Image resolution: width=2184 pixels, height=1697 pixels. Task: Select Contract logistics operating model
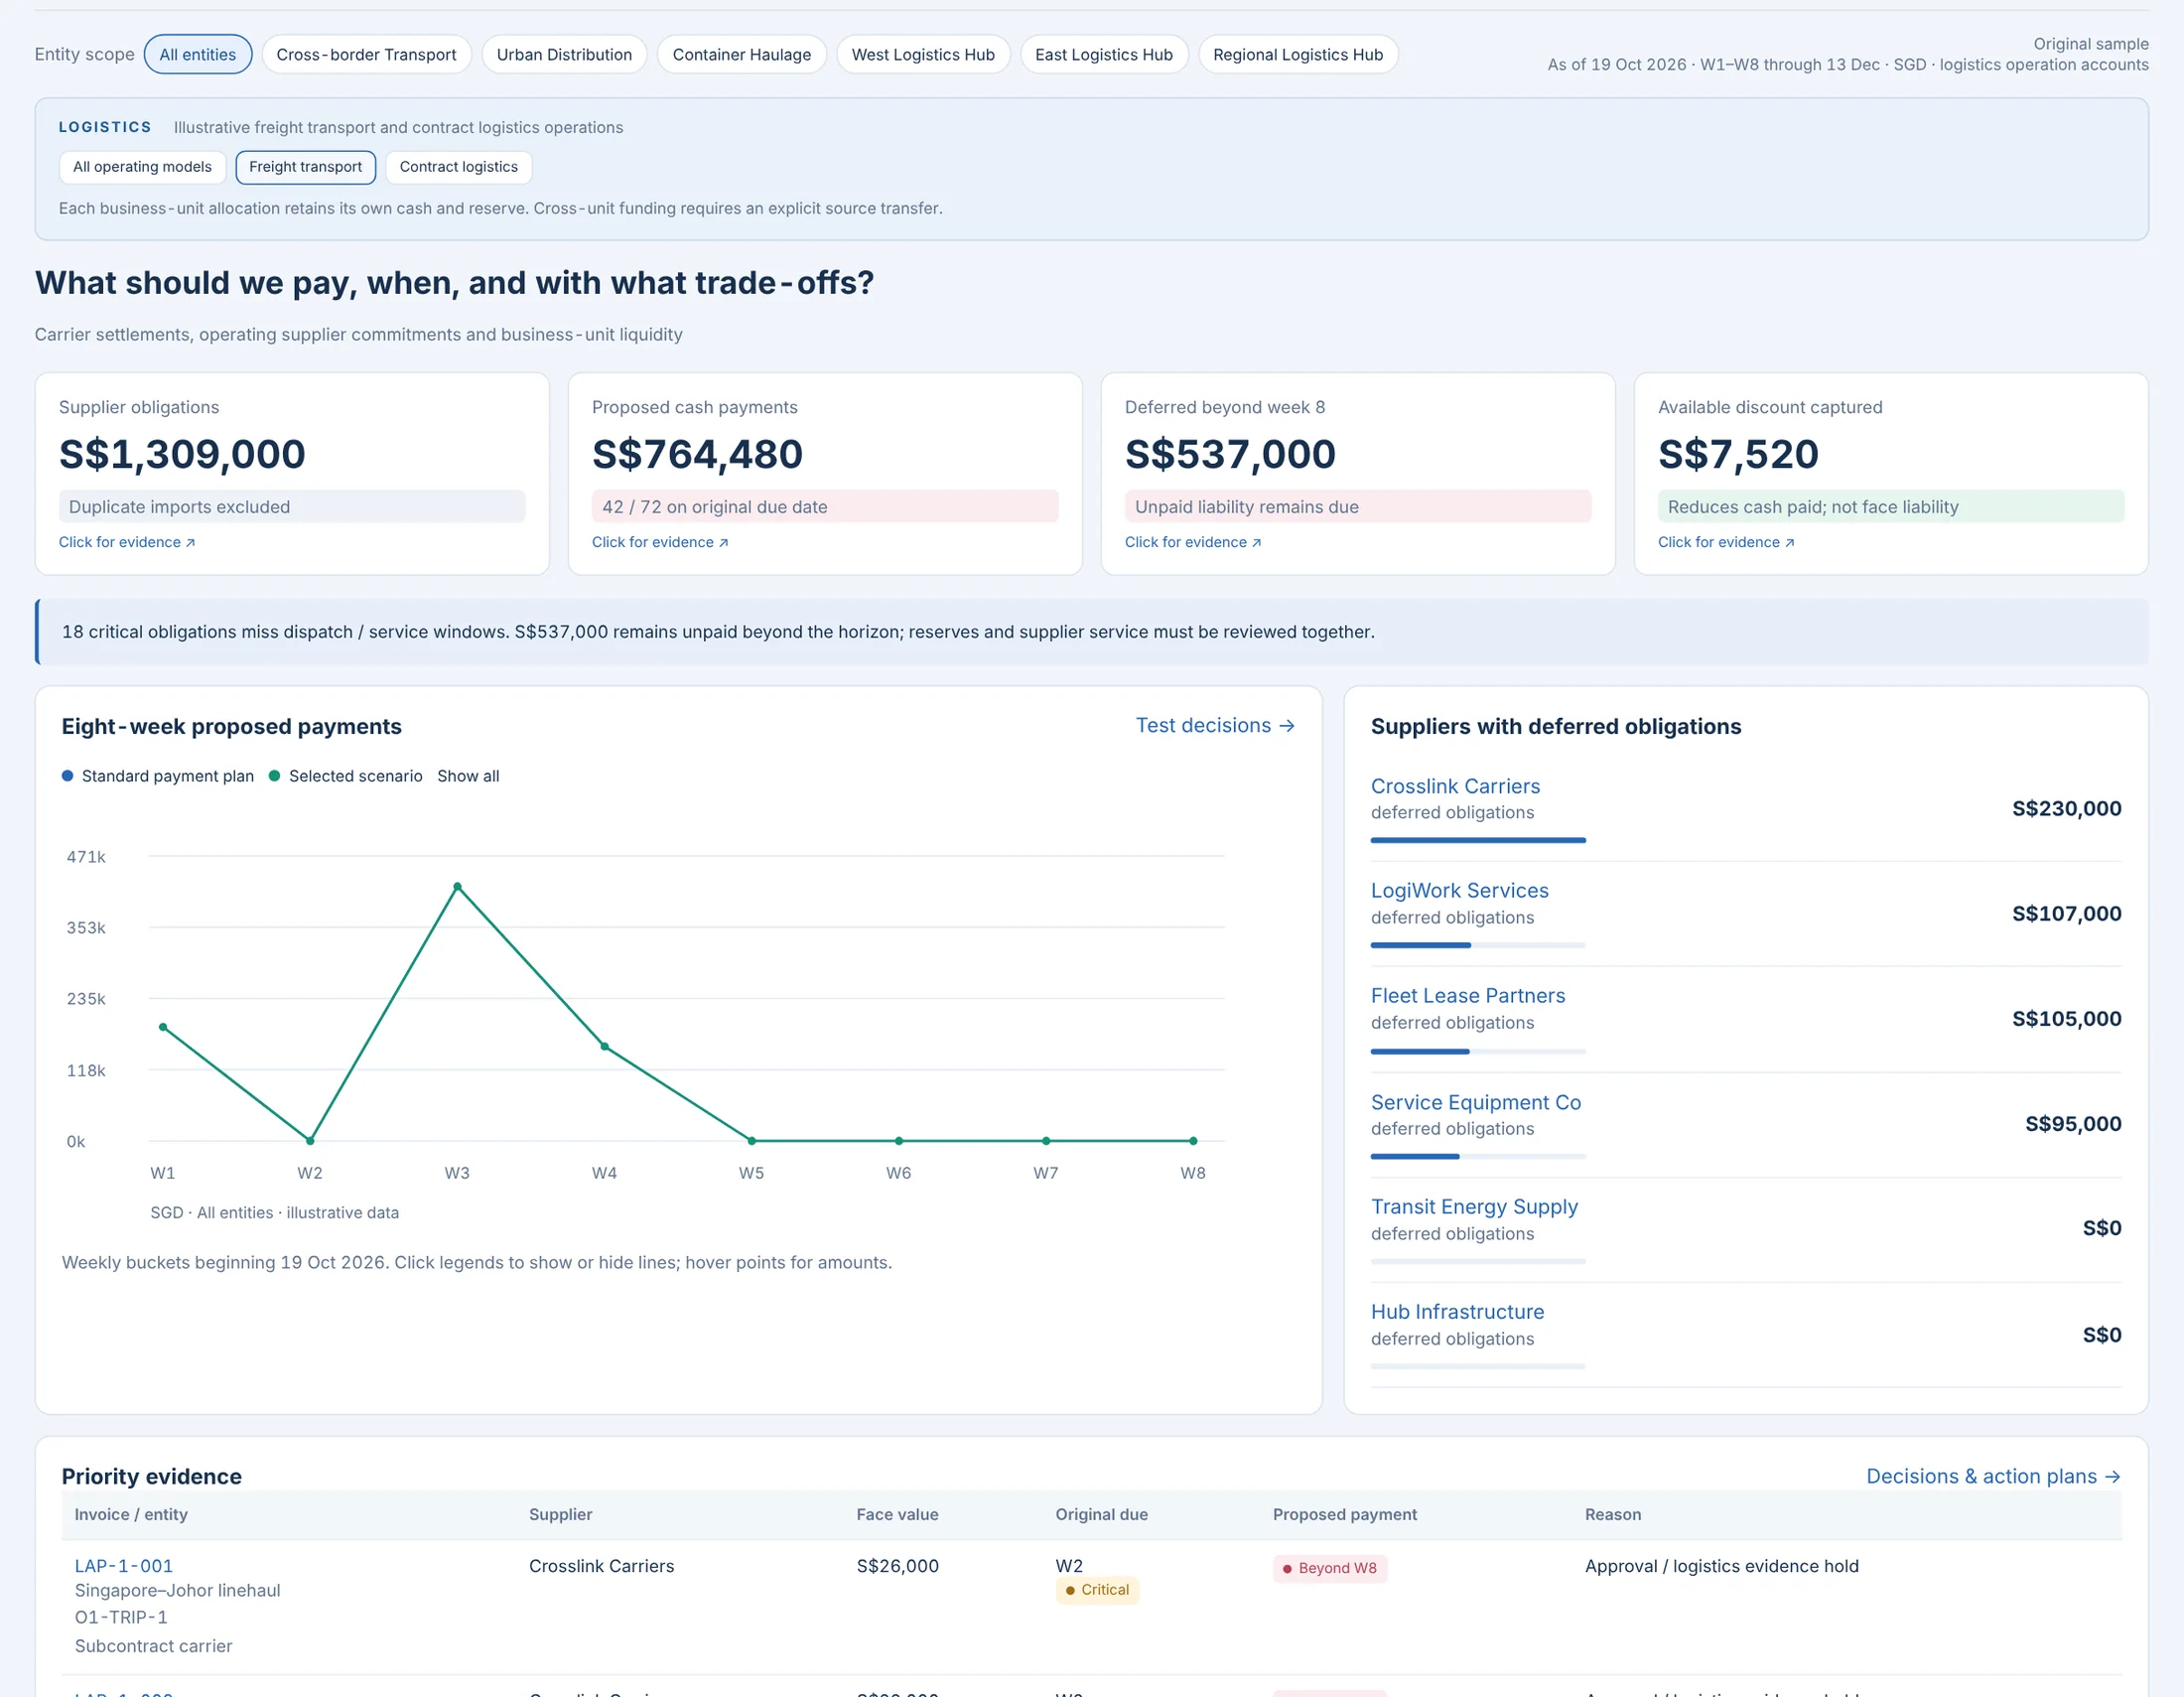point(458,167)
